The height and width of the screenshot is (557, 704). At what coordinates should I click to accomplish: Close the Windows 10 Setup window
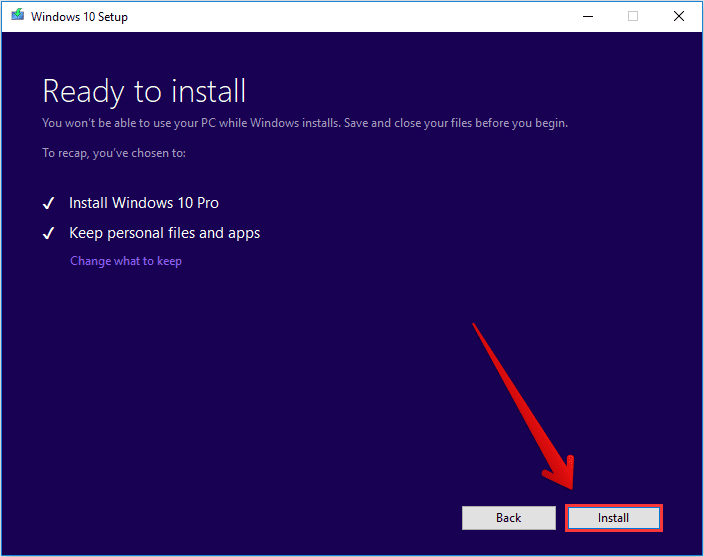tap(679, 17)
